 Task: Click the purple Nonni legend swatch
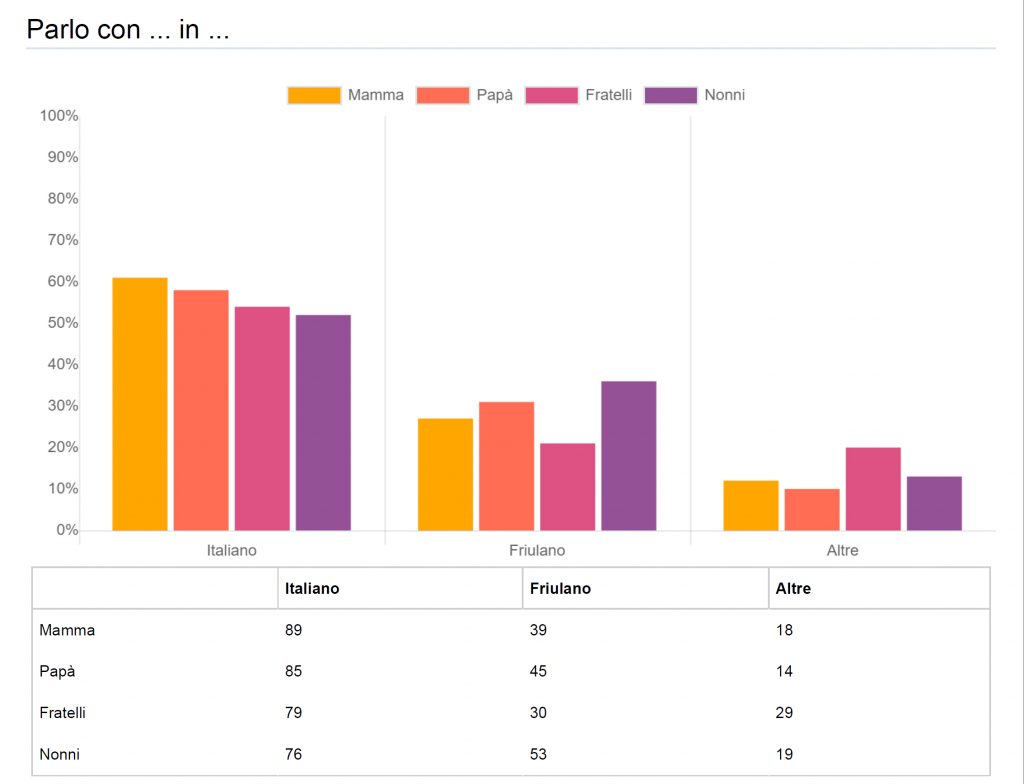coord(670,95)
